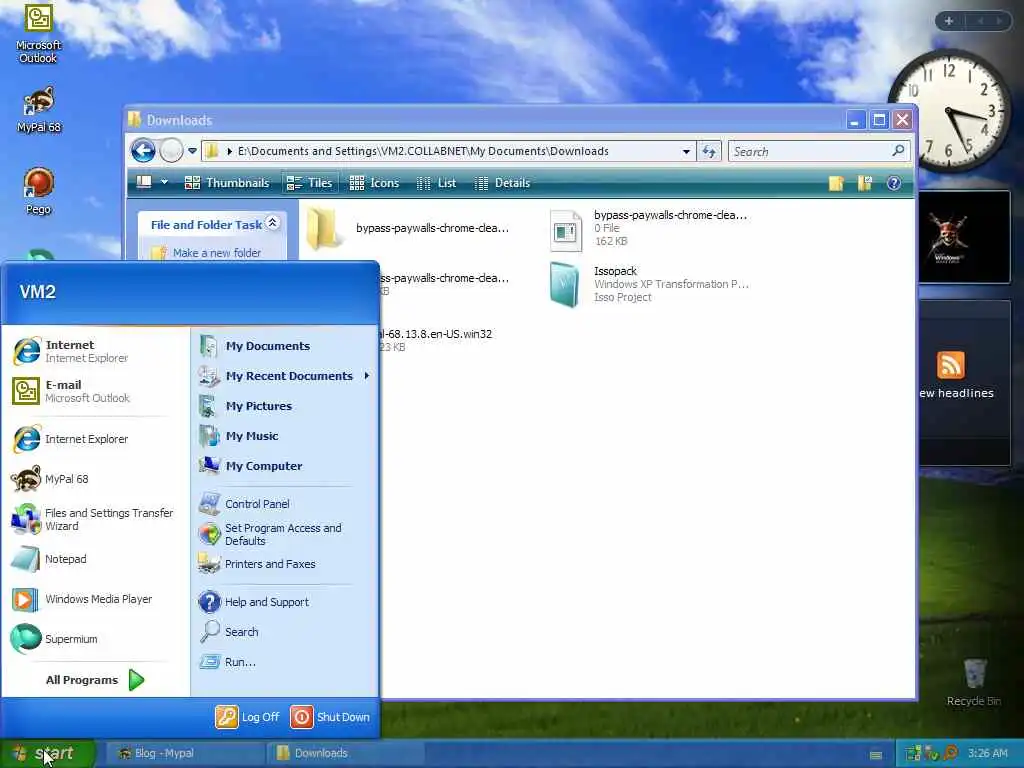Click the Log Off button

pyautogui.click(x=248, y=716)
